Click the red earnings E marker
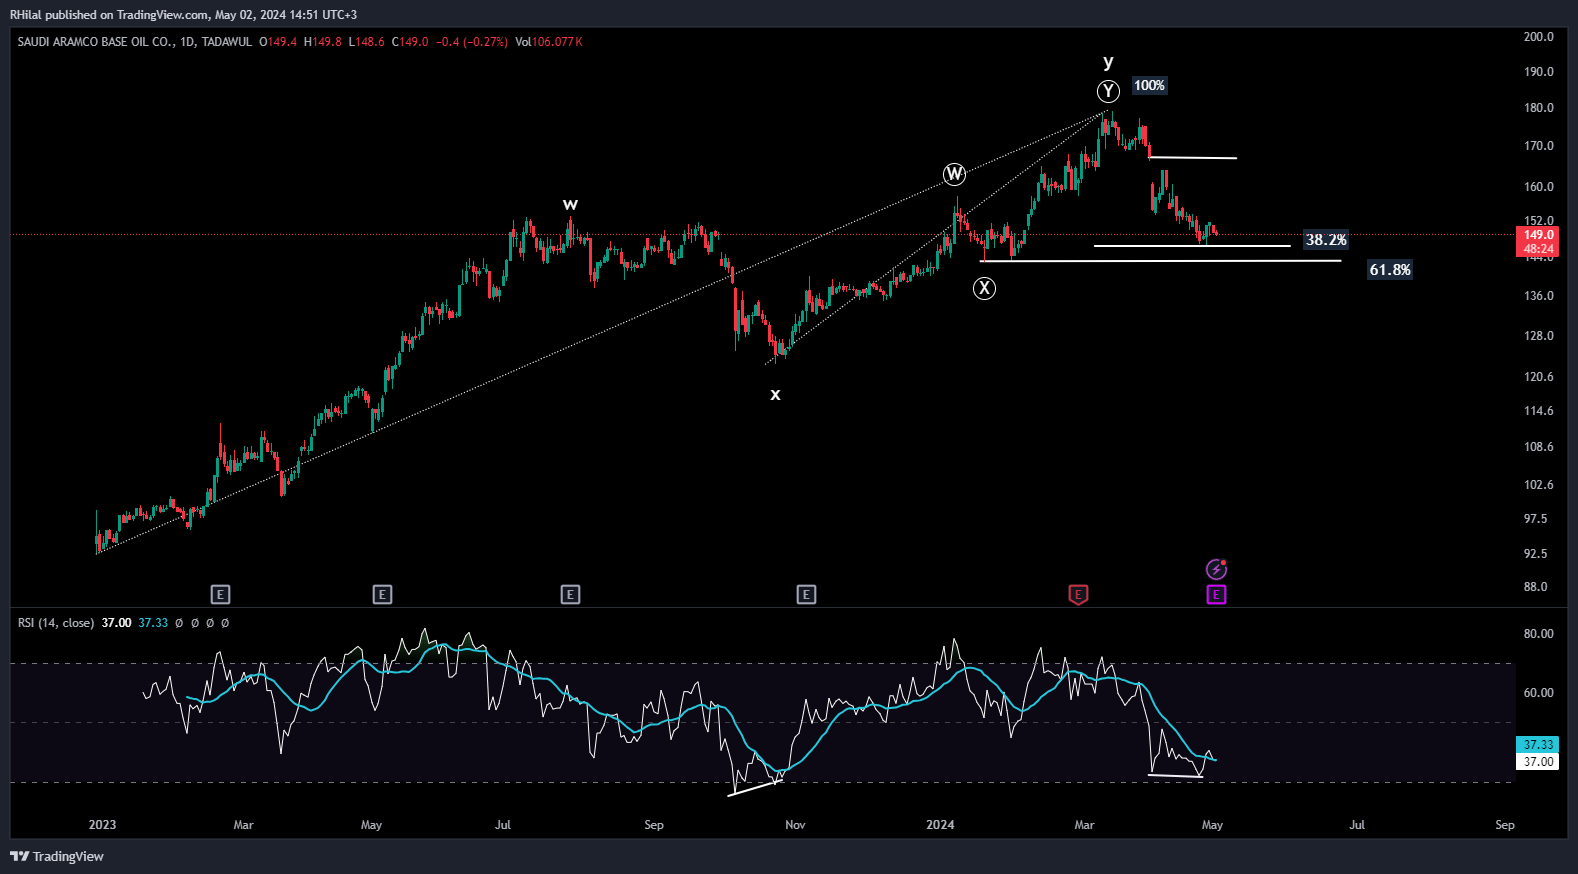 pos(1078,595)
